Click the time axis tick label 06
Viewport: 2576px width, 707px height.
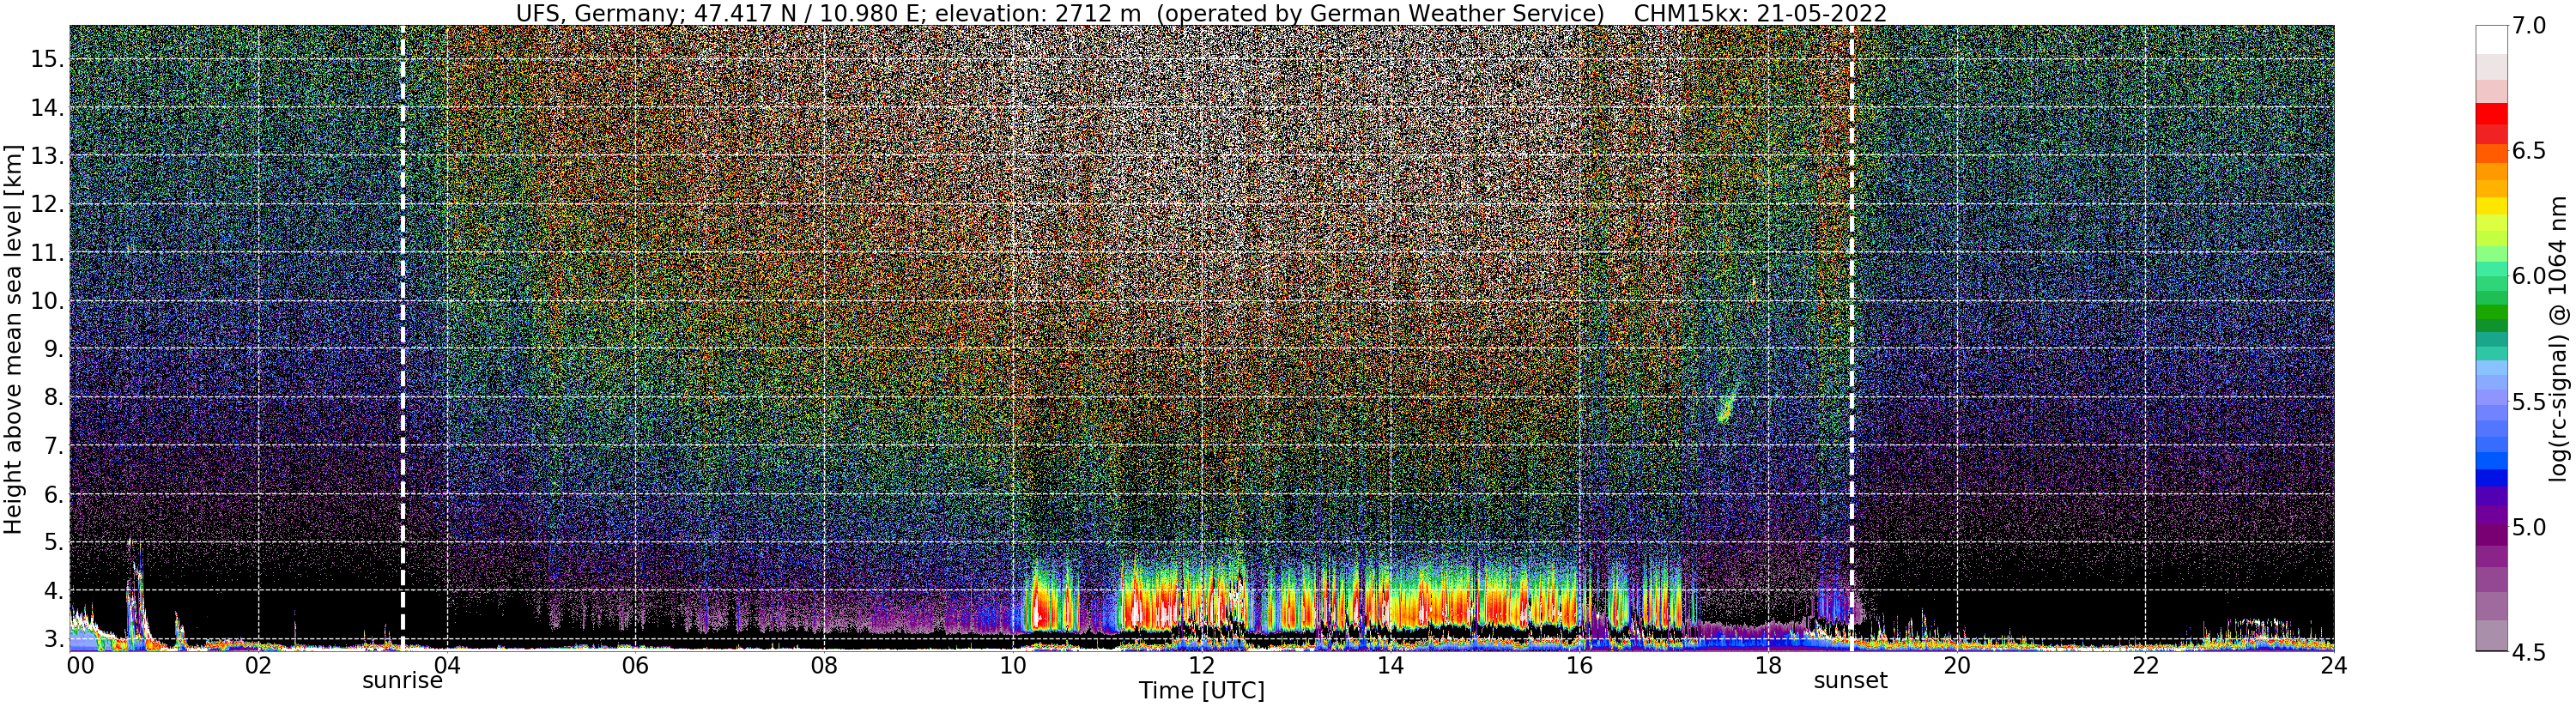click(635, 666)
